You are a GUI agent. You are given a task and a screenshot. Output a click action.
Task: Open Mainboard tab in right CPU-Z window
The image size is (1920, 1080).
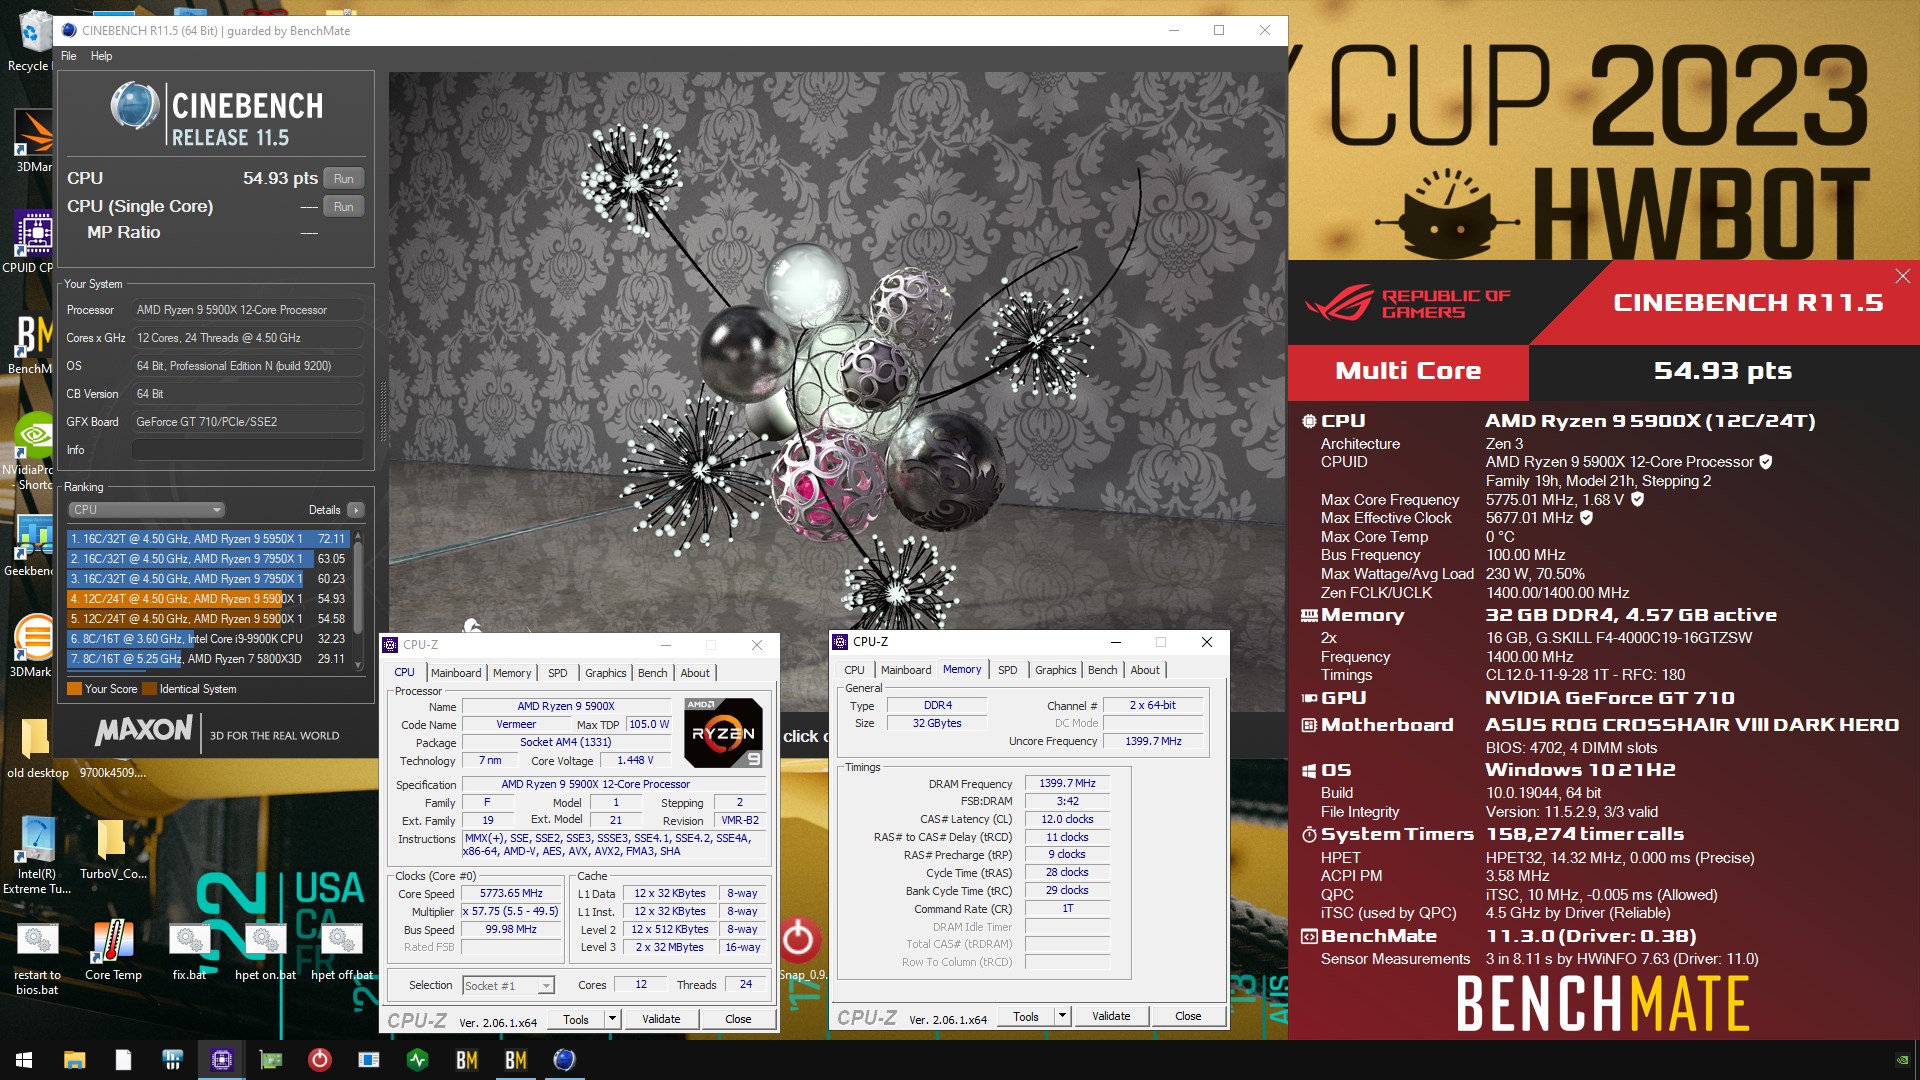pyautogui.click(x=906, y=670)
